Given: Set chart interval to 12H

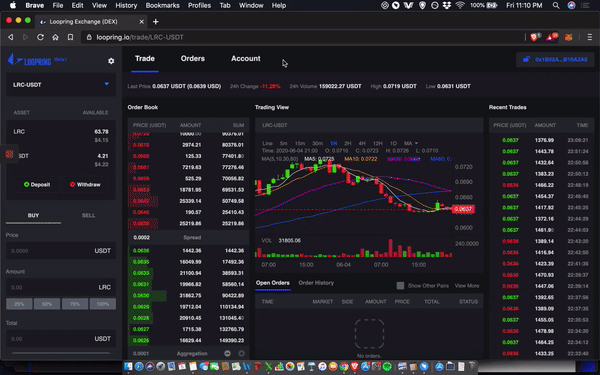Looking at the screenshot, I should 378,143.
